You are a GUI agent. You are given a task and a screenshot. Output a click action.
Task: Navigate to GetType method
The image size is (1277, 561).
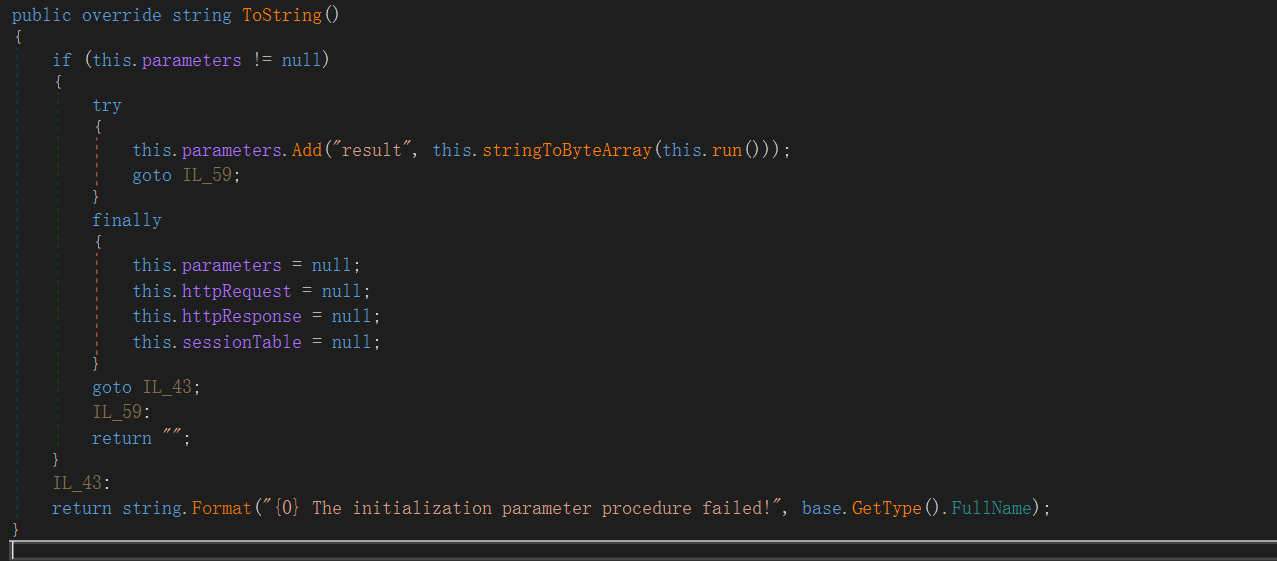click(886, 508)
